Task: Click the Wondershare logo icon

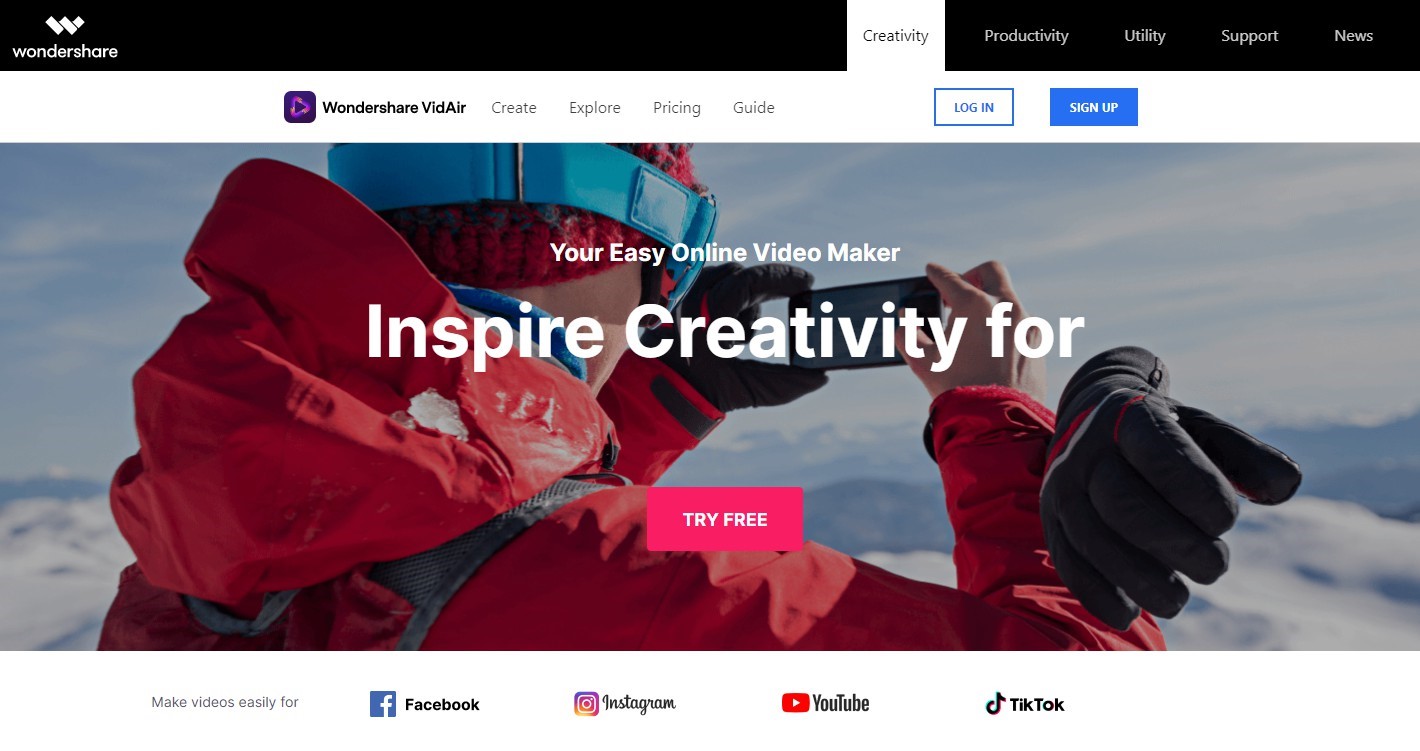Action: click(65, 26)
